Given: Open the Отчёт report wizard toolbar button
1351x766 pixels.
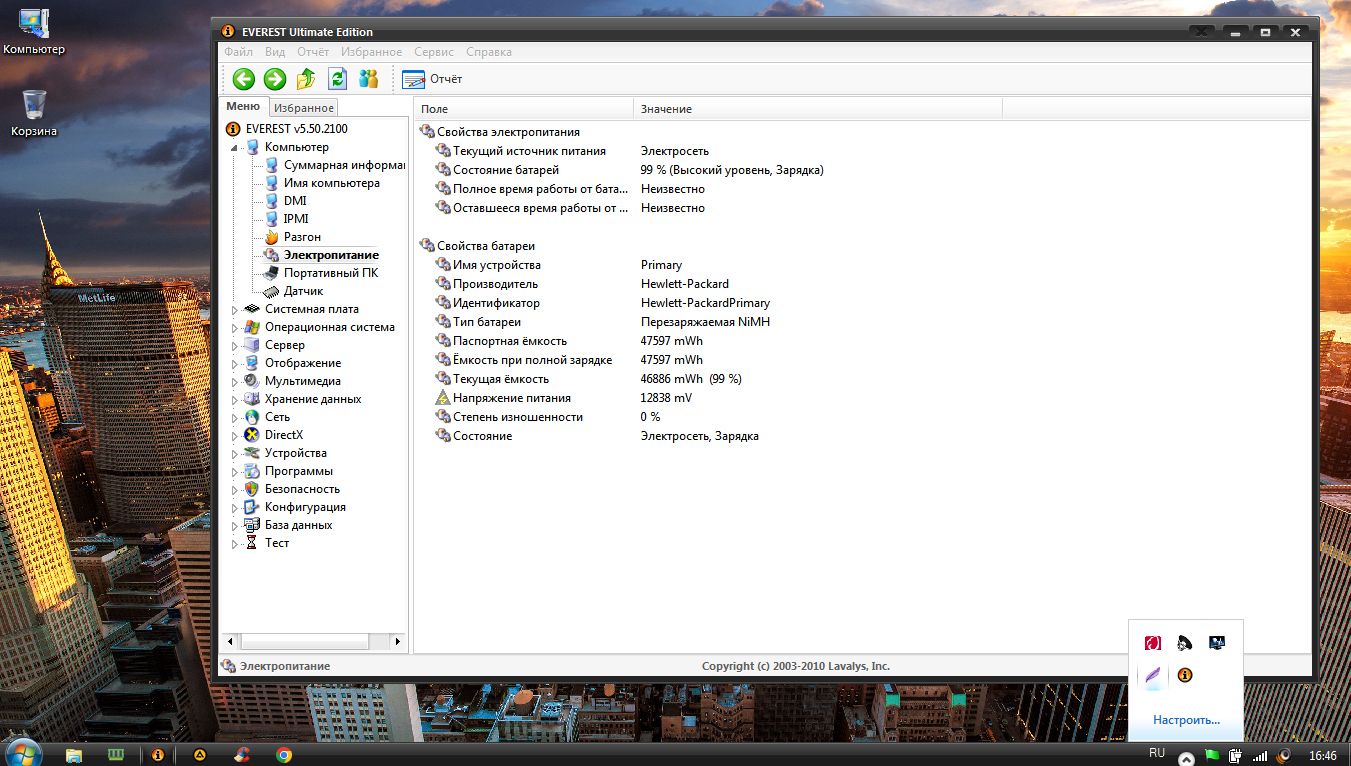Looking at the screenshot, I should 432,79.
